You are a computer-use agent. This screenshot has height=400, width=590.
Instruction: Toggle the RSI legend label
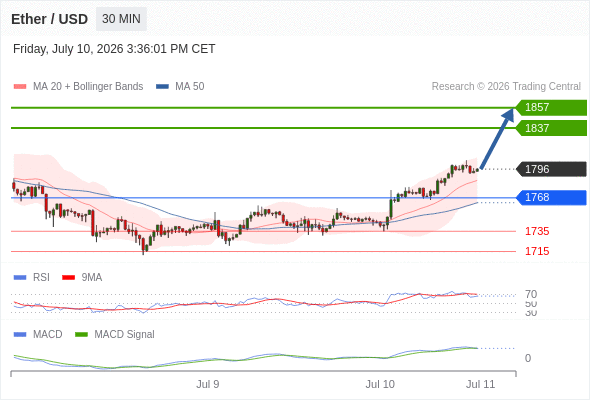click(41, 277)
